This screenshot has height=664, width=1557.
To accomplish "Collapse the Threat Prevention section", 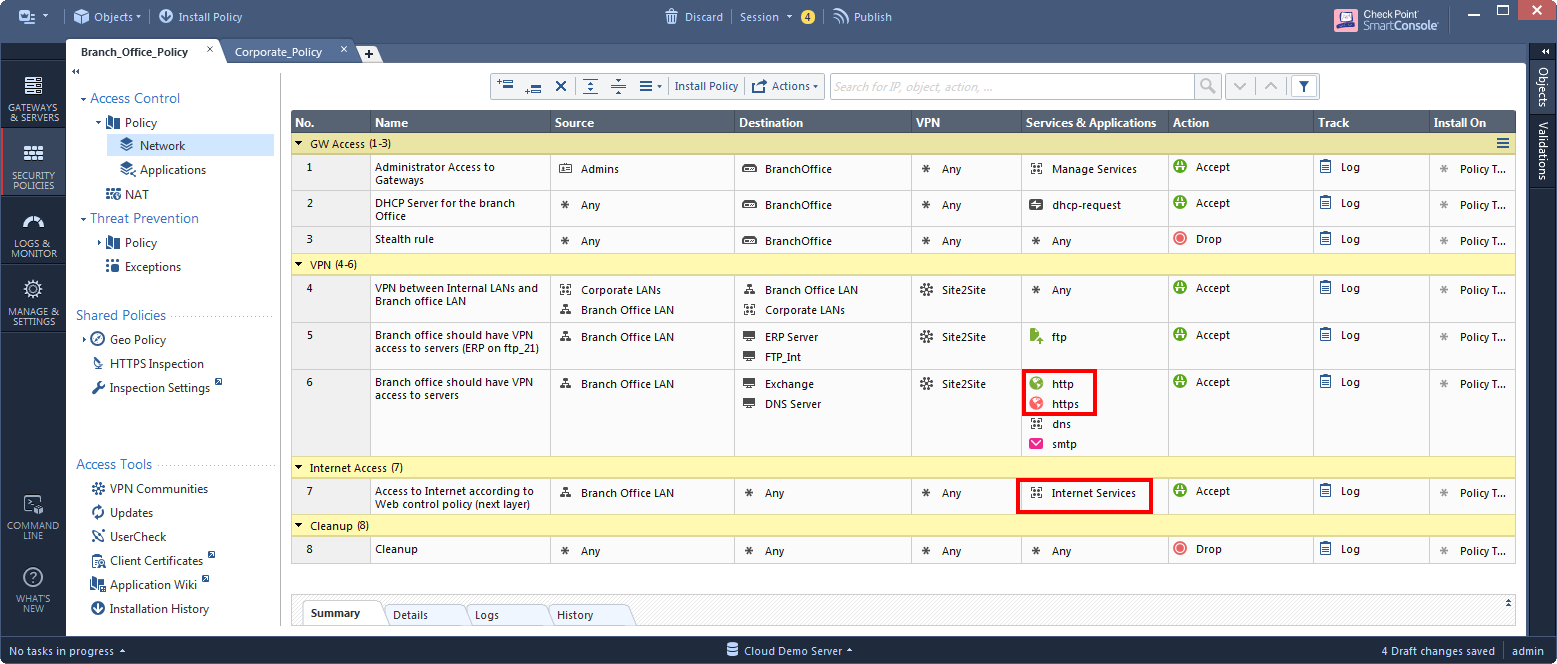I will point(83,219).
